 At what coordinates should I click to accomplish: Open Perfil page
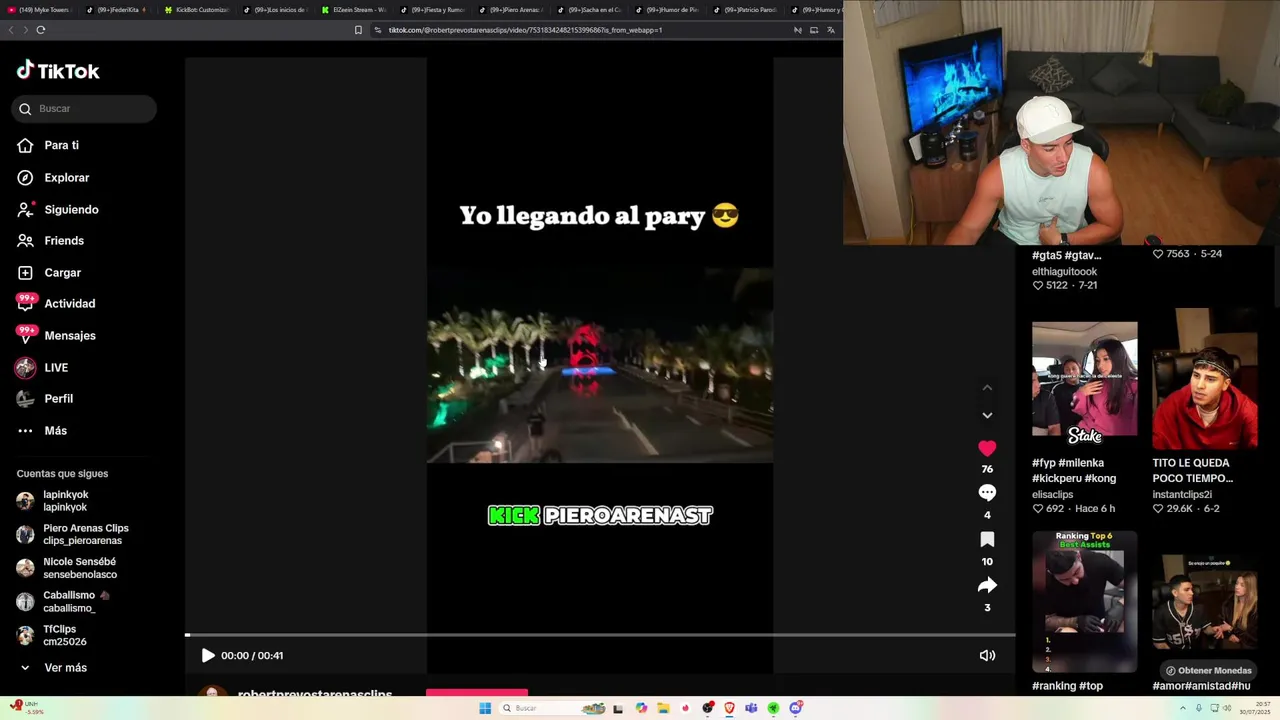[45, 399]
